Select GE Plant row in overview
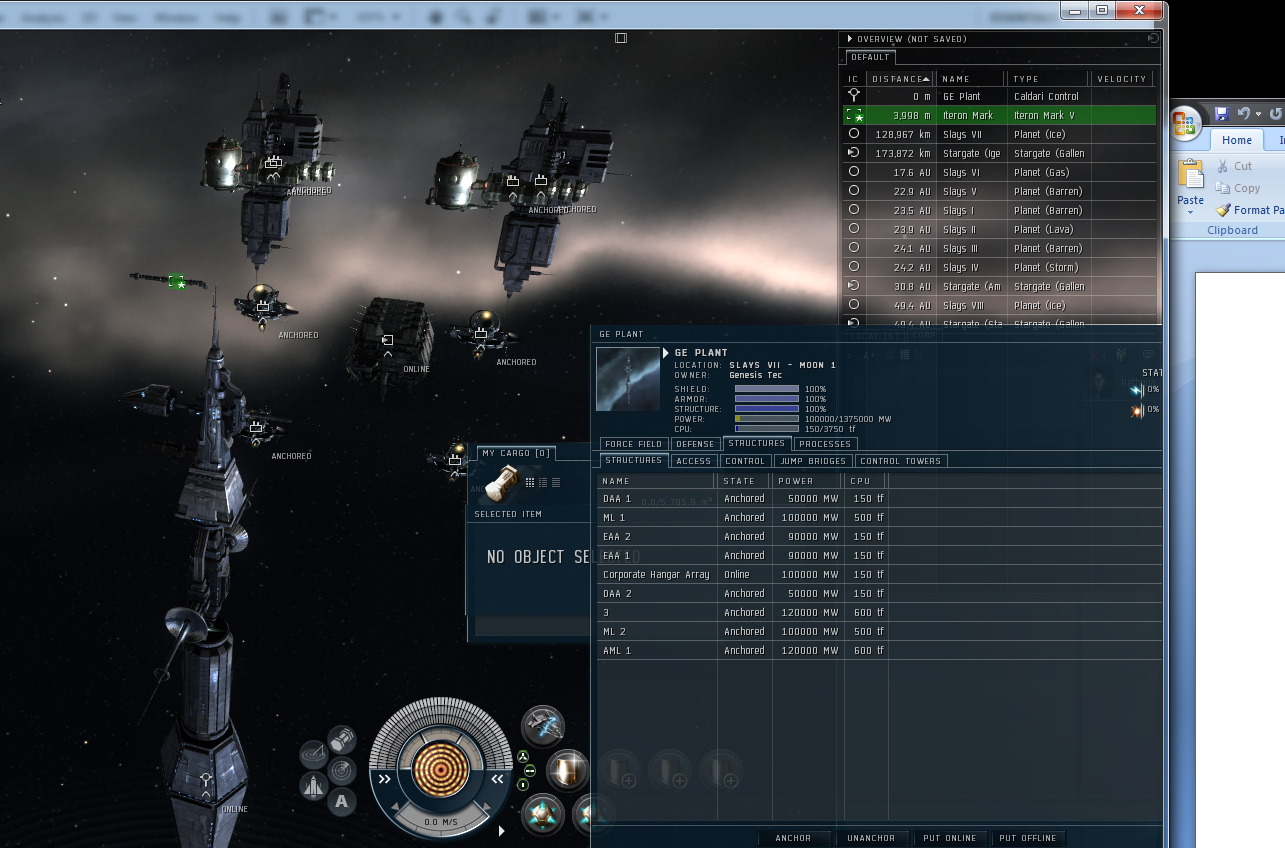 click(1000, 96)
